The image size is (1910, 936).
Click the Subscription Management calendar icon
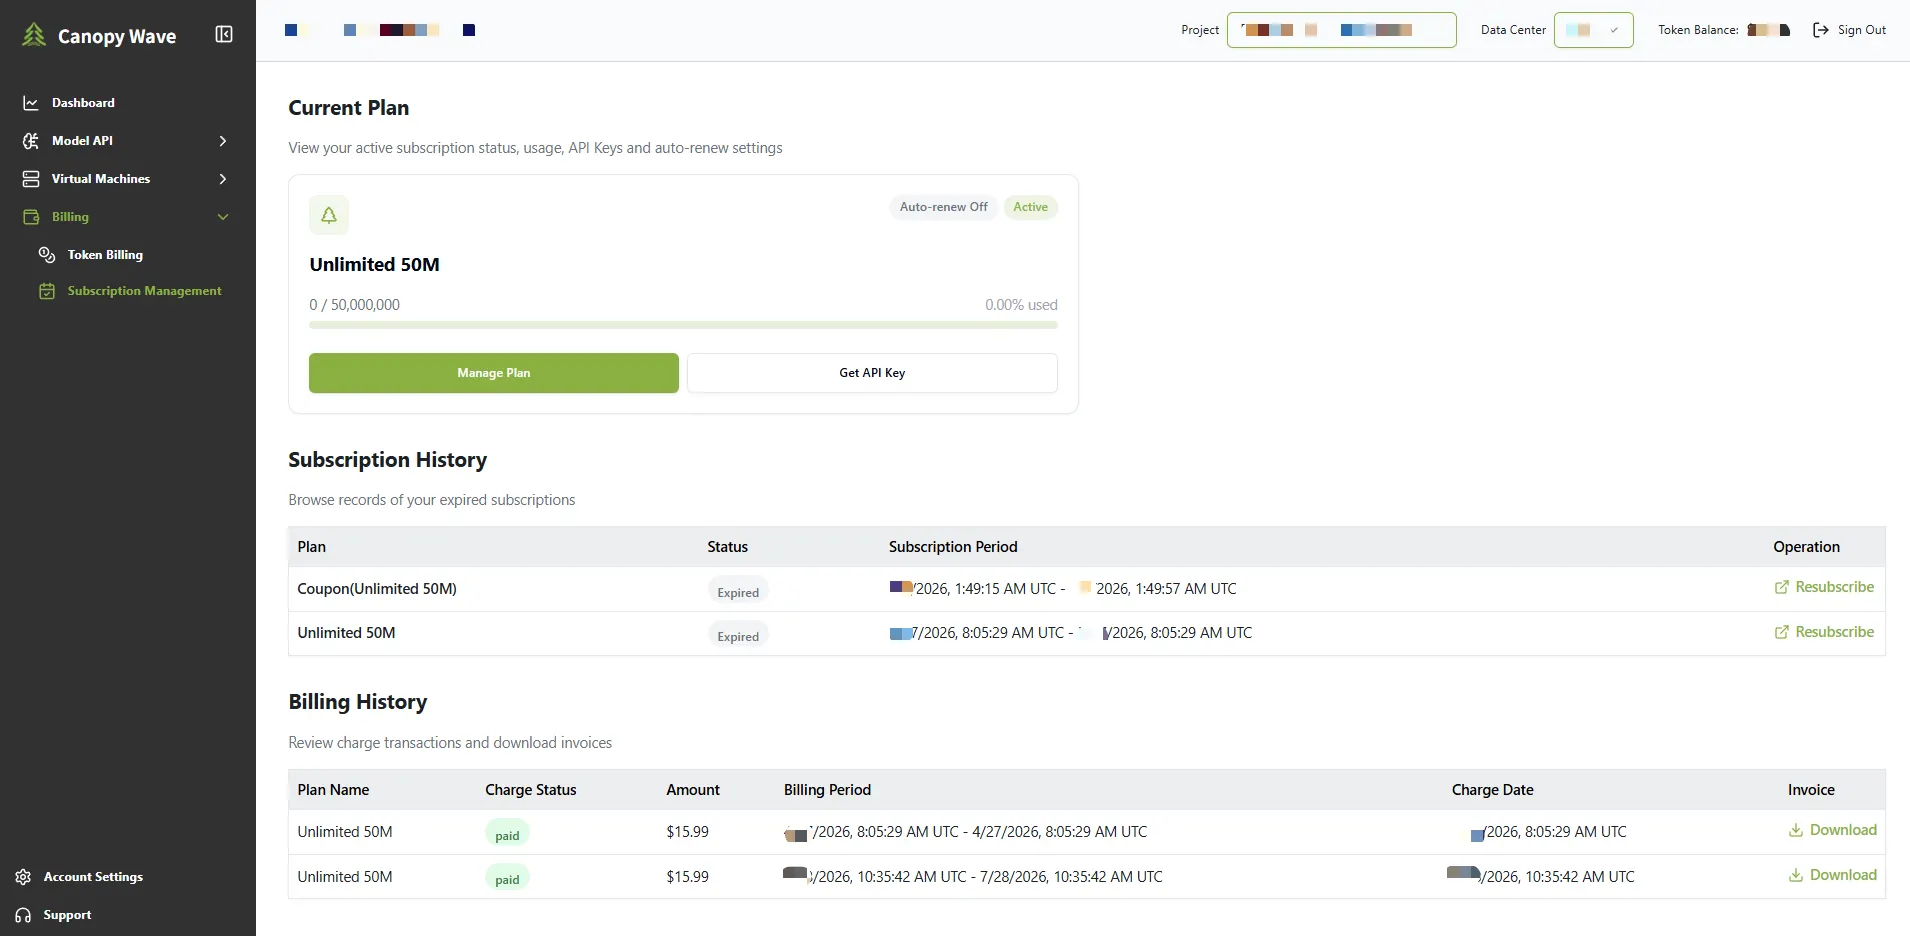tap(47, 291)
